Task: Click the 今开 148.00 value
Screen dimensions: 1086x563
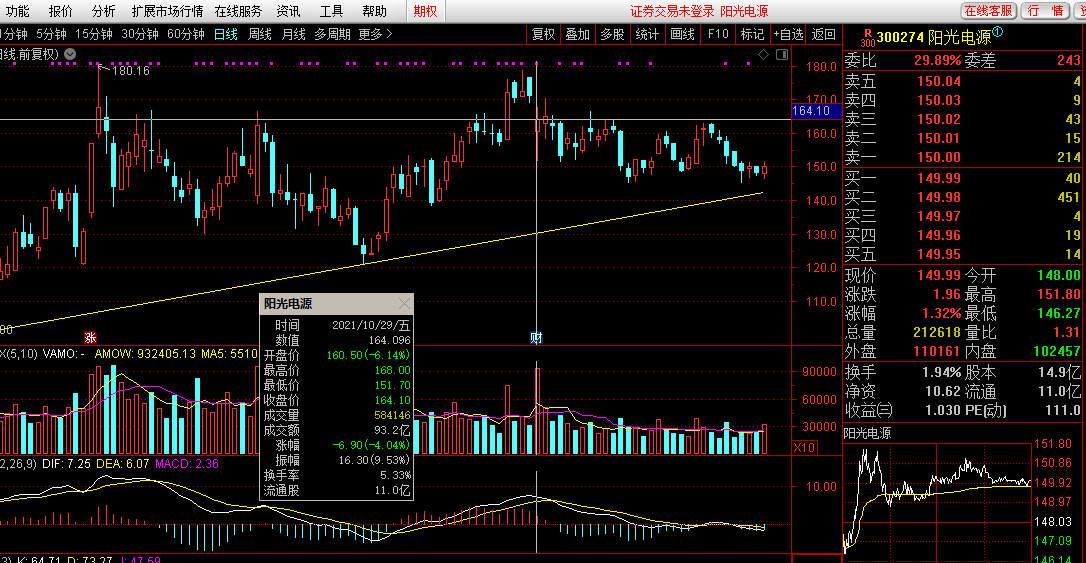Action: click(1058, 275)
